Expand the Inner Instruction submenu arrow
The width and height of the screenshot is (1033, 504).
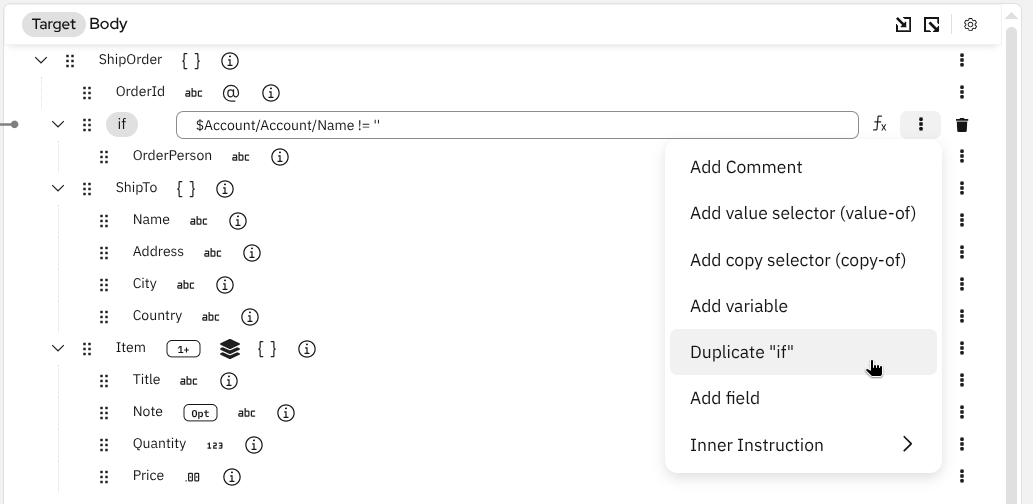tap(908, 444)
